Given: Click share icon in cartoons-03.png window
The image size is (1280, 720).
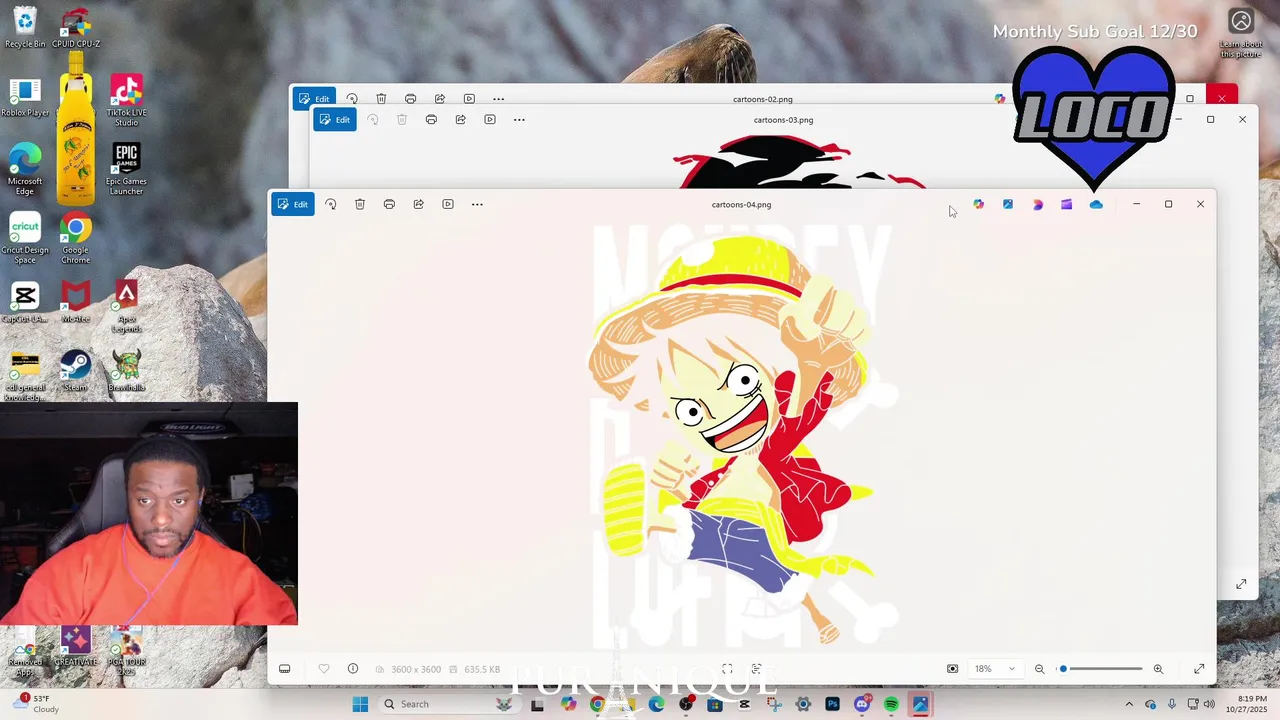Looking at the screenshot, I should [x=461, y=120].
